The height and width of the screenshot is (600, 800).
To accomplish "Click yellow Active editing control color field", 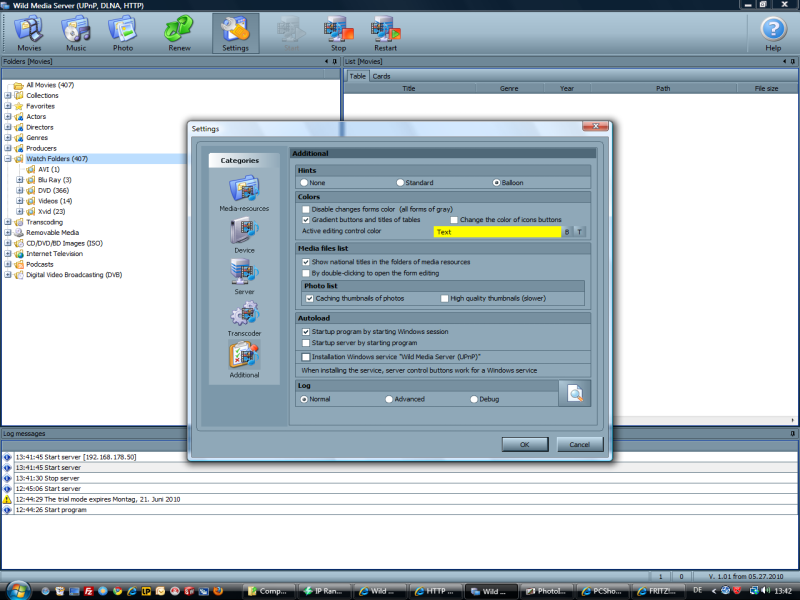I will click(x=497, y=232).
